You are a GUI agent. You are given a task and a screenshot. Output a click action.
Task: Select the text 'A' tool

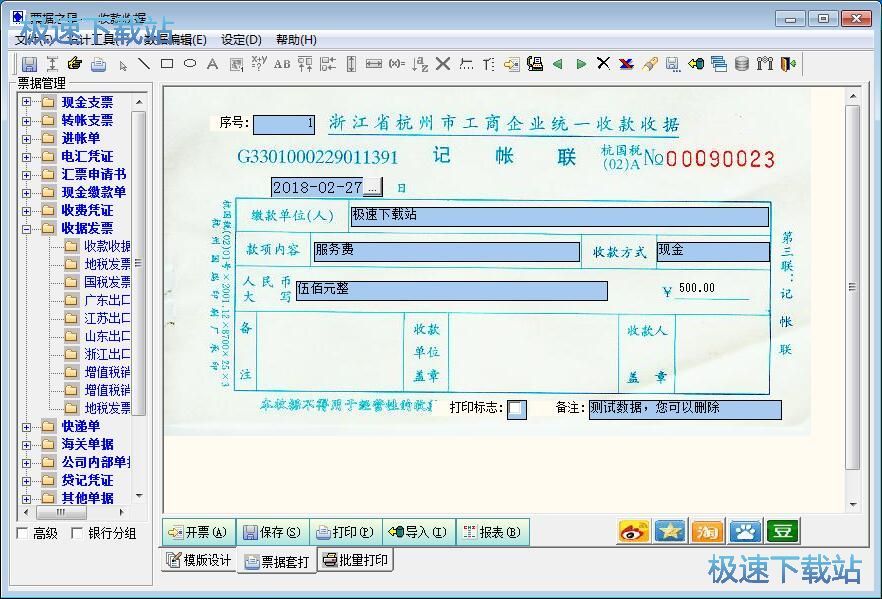pos(212,64)
